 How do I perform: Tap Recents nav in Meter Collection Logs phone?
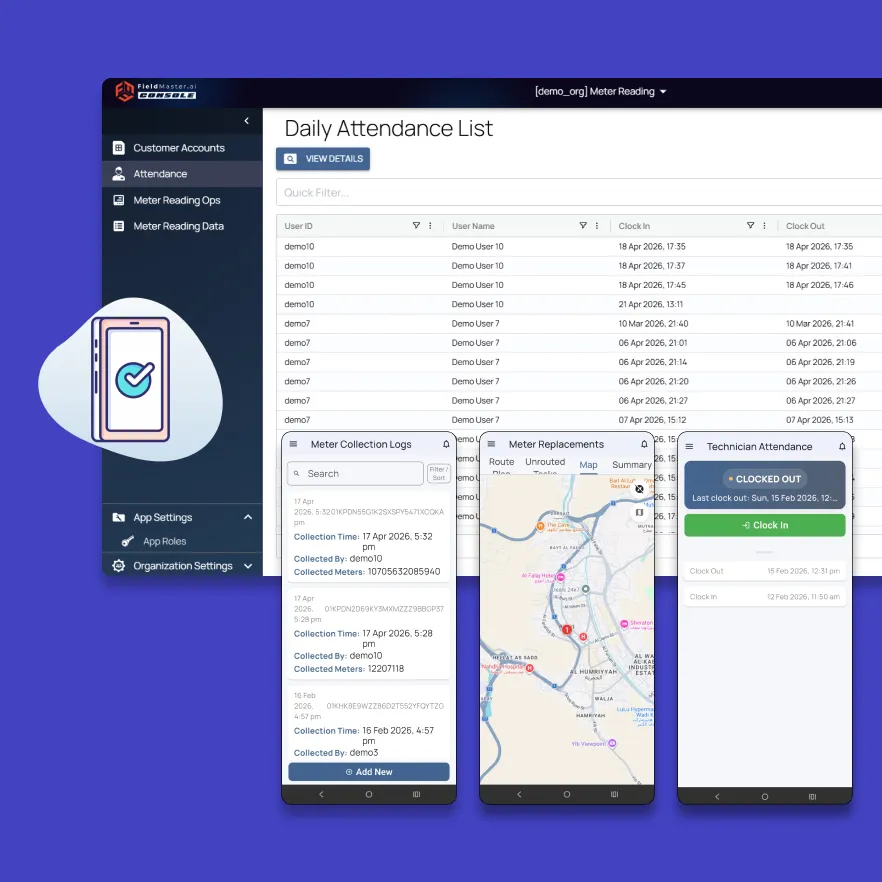click(417, 794)
